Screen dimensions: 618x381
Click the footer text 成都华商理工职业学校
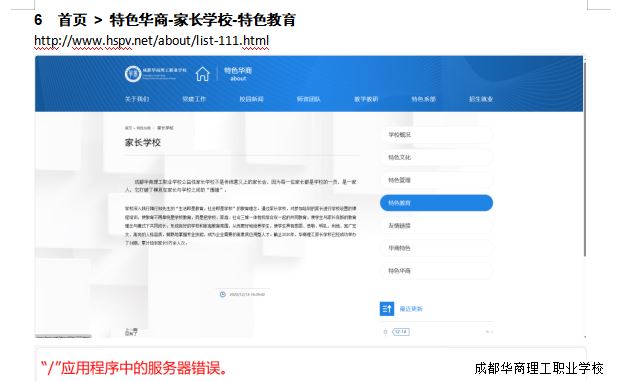(x=539, y=368)
